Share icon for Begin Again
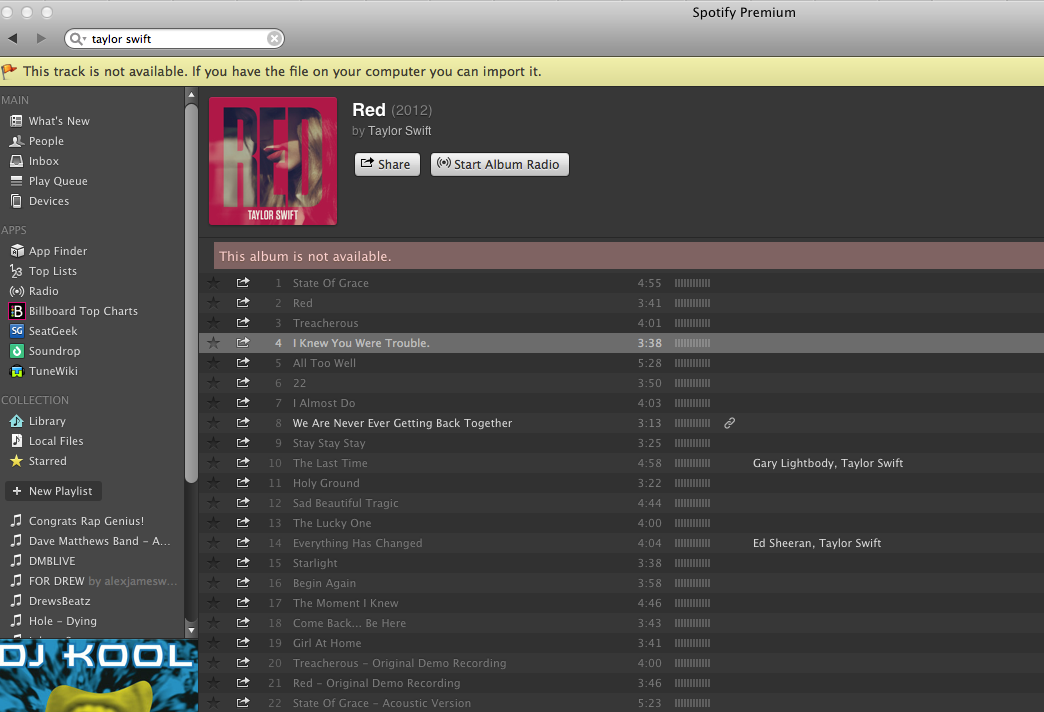Screen dimensions: 1044x712 (243, 582)
